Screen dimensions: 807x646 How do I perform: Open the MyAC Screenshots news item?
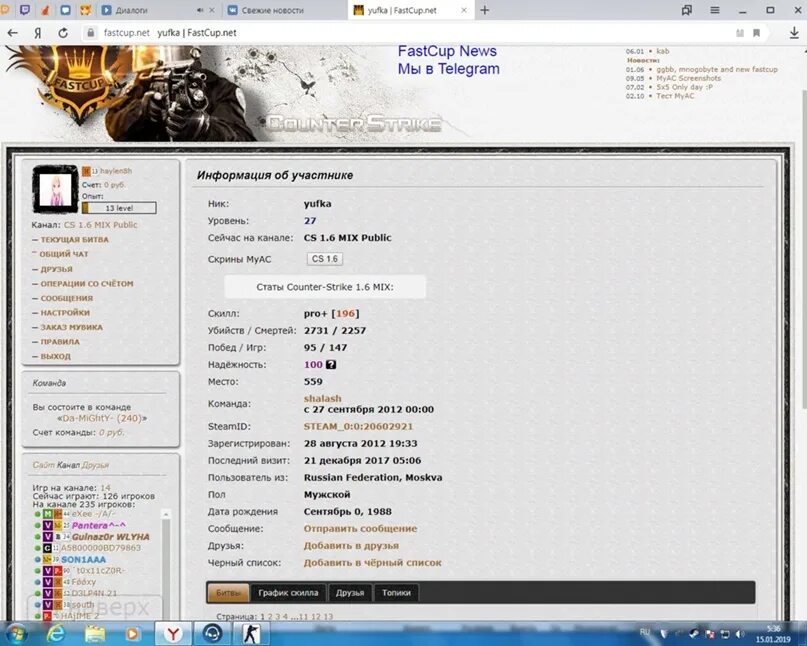tap(688, 78)
